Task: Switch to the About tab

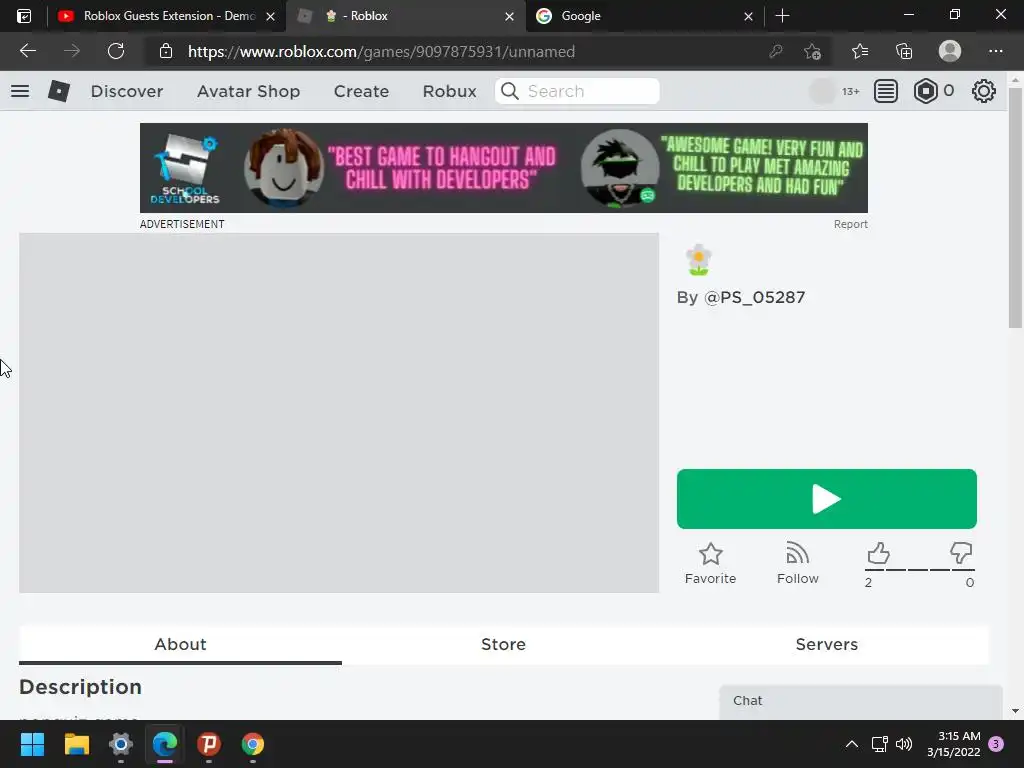Action: (x=180, y=645)
